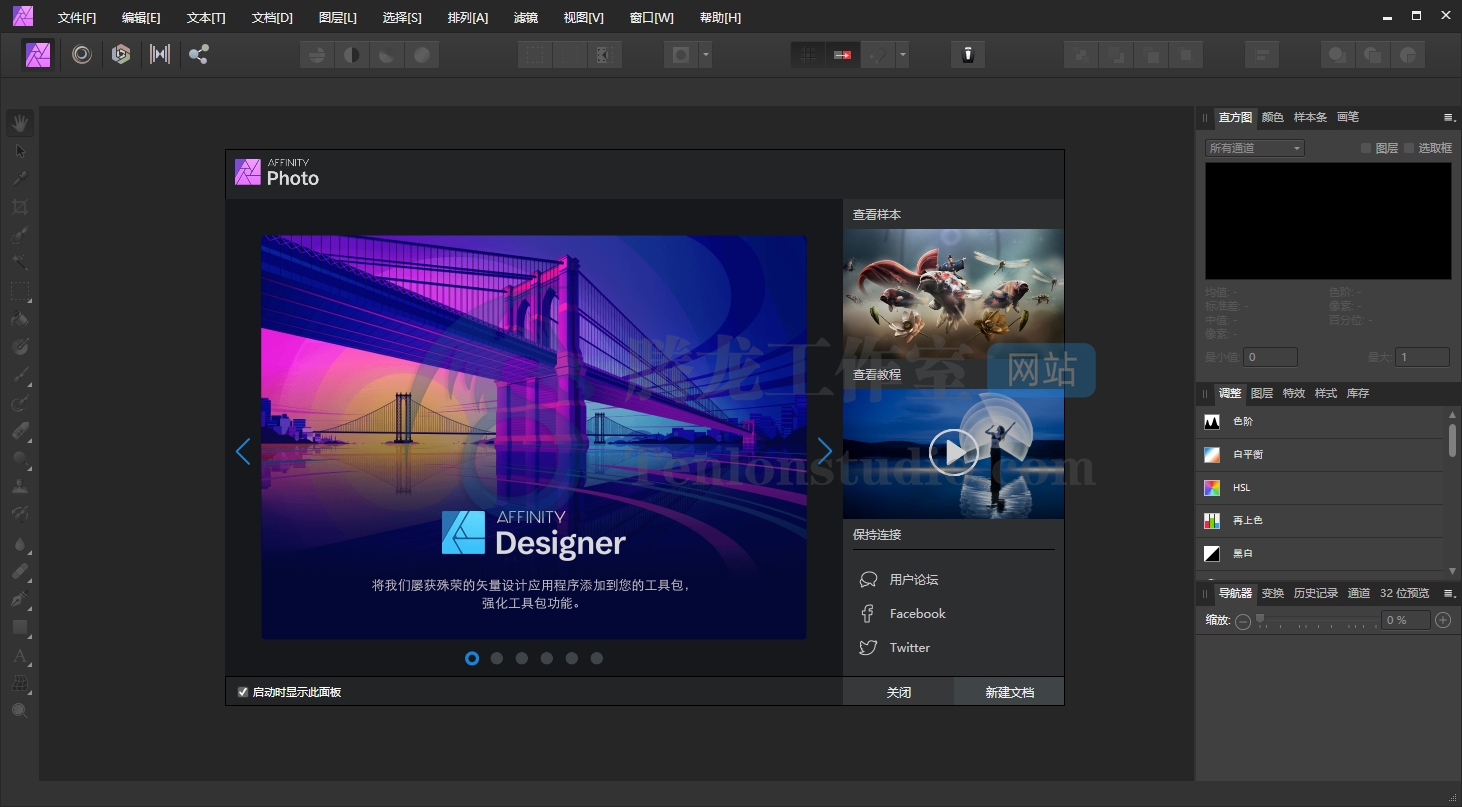
Task: Select the Blur droplet tool
Action: pyautogui.click(x=20, y=544)
